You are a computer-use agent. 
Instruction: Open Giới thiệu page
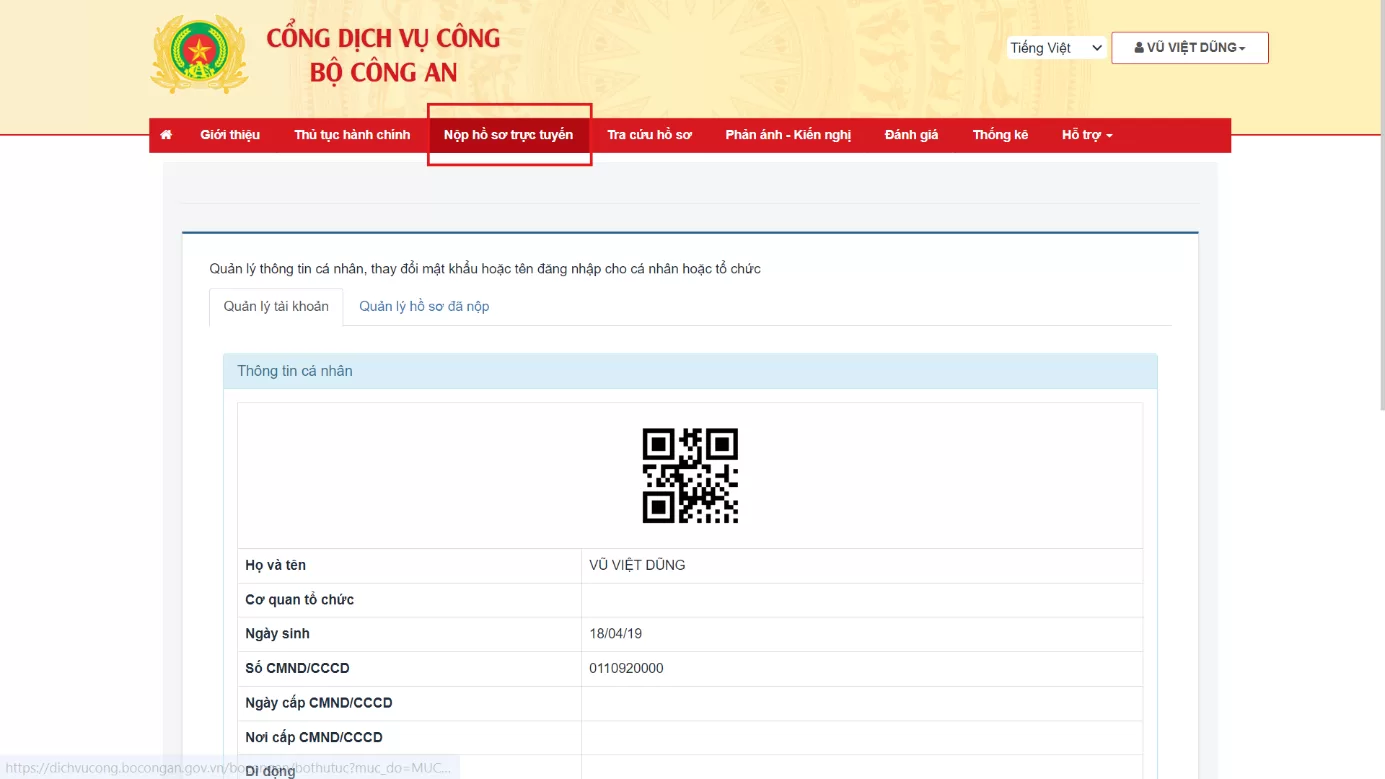[230, 135]
